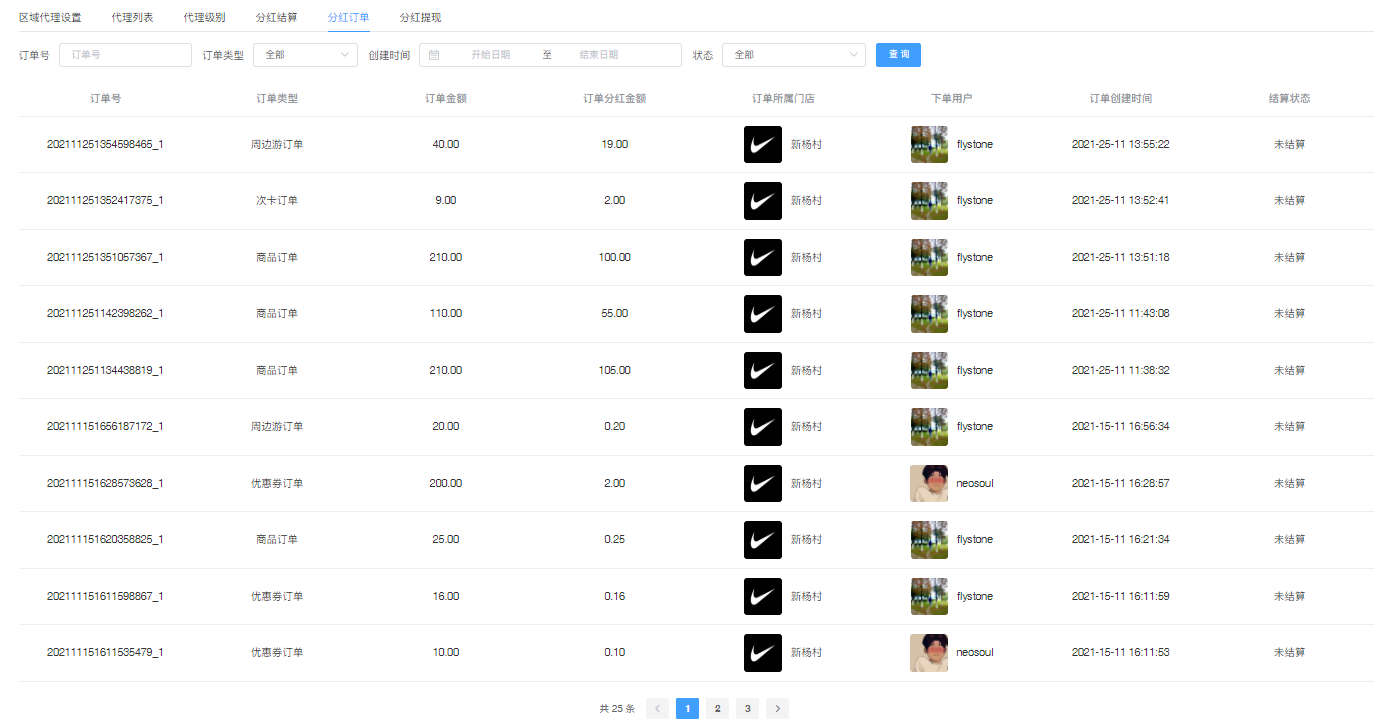
Task: Click the 订单号 search input field
Action: [x=125, y=55]
